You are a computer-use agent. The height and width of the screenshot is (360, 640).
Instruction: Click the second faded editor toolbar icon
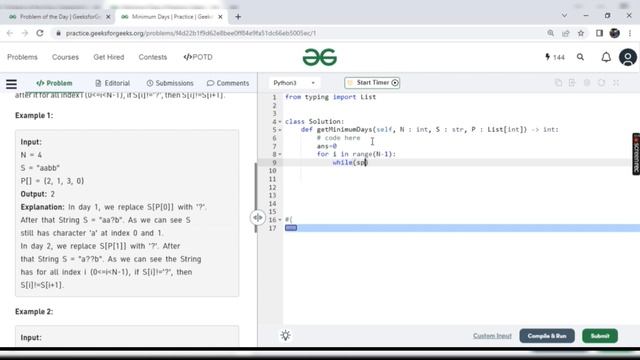click(572, 83)
